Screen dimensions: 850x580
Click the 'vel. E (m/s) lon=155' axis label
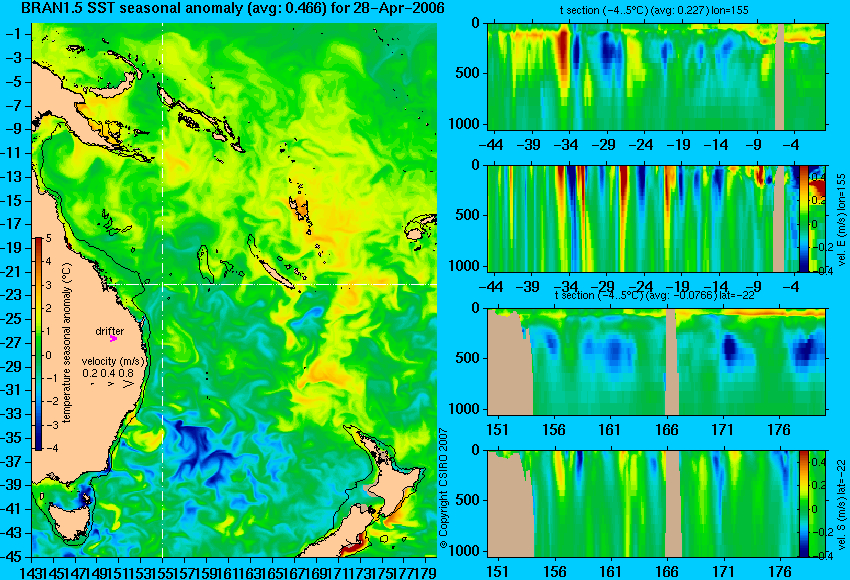(841, 220)
